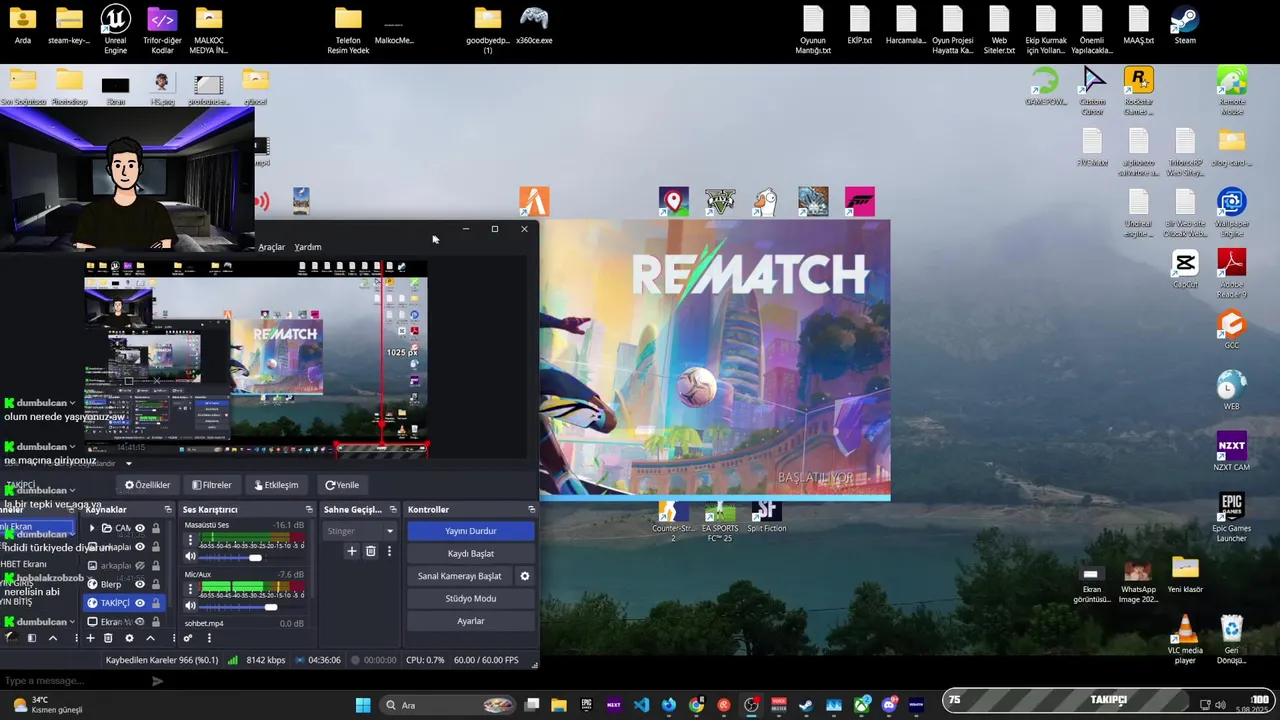This screenshot has width=1280, height=720.
Task: Open the NZXT CAM desktop icon
Action: [x=1231, y=451]
